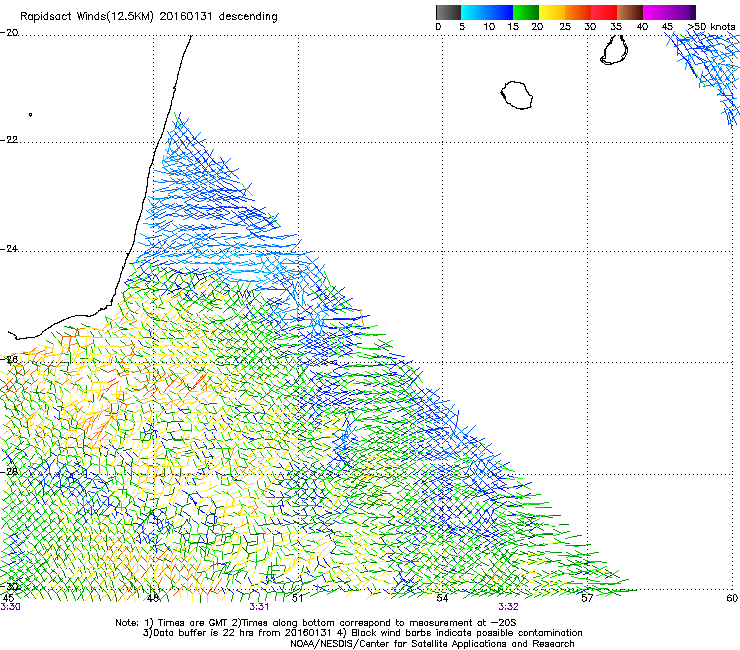Click the '>50 knots' legend label
The image size is (740, 650).
711,27
